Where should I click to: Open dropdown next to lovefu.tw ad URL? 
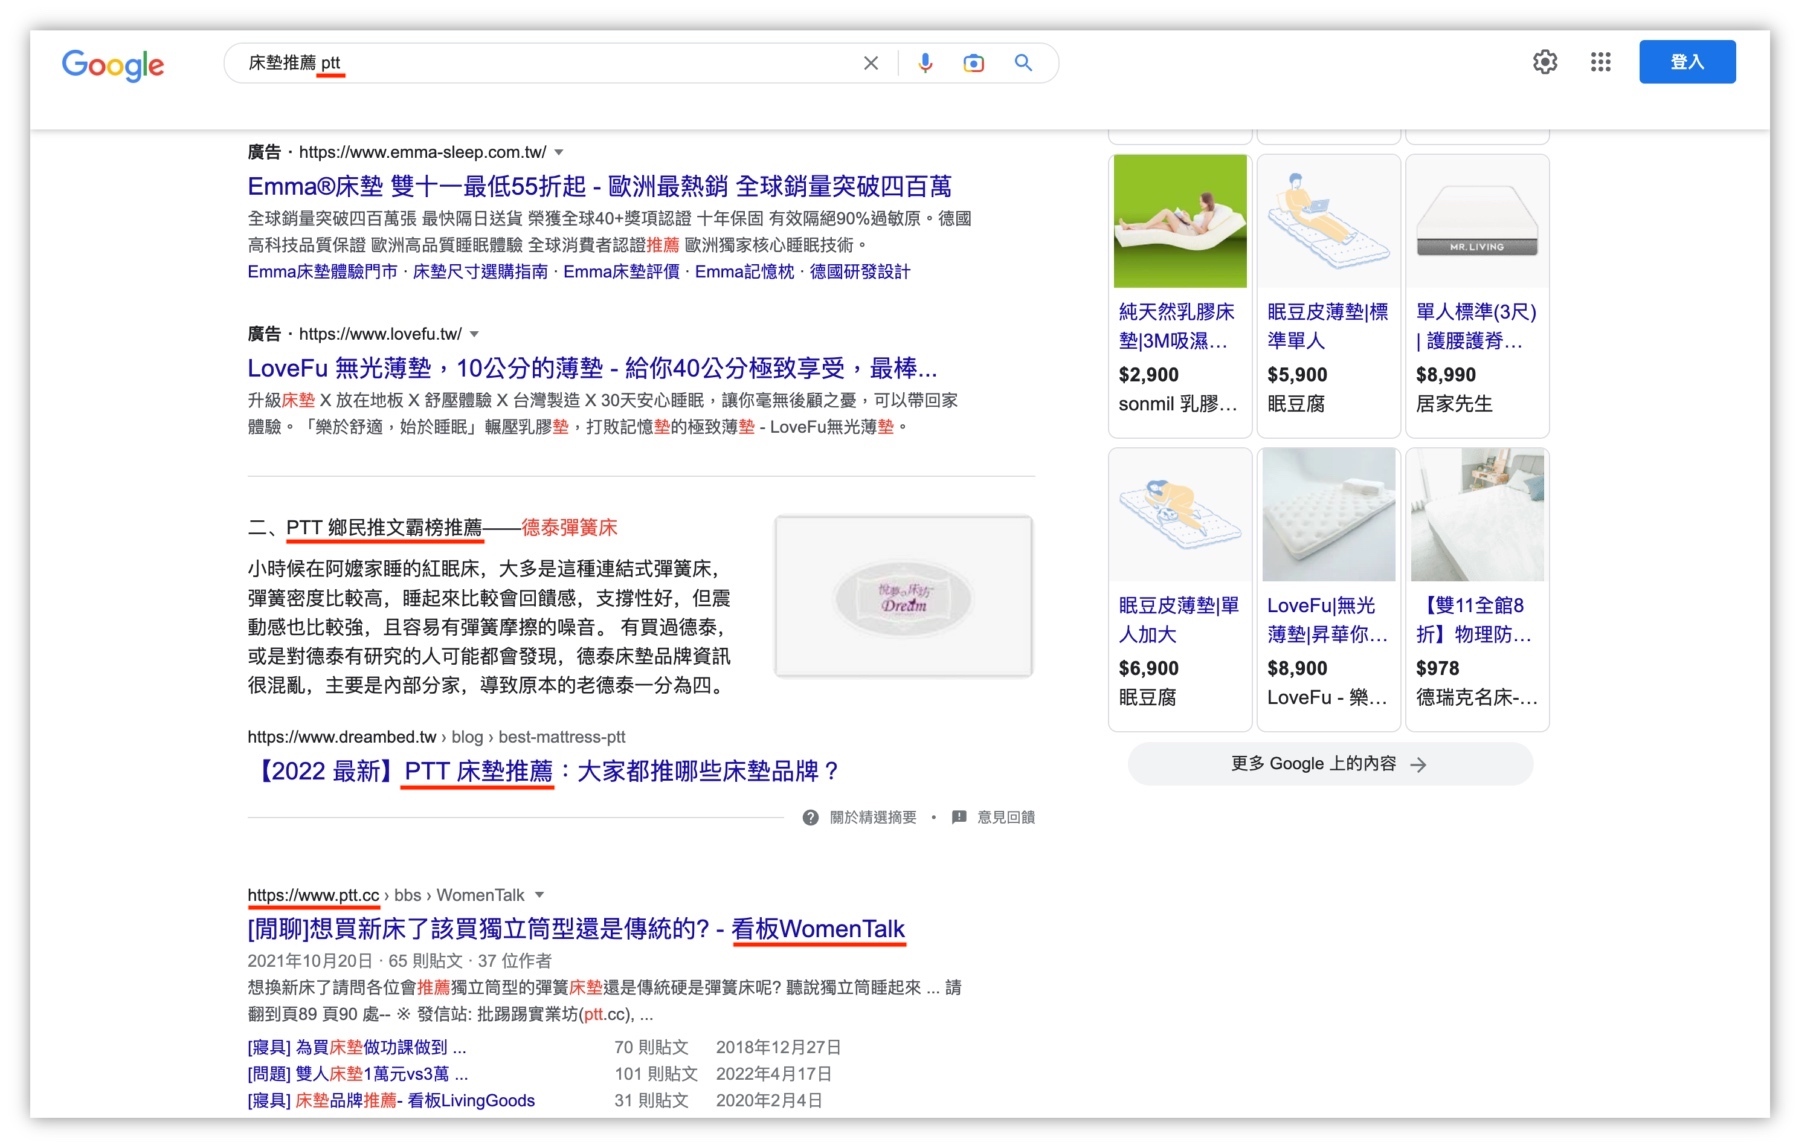pyautogui.click(x=475, y=334)
